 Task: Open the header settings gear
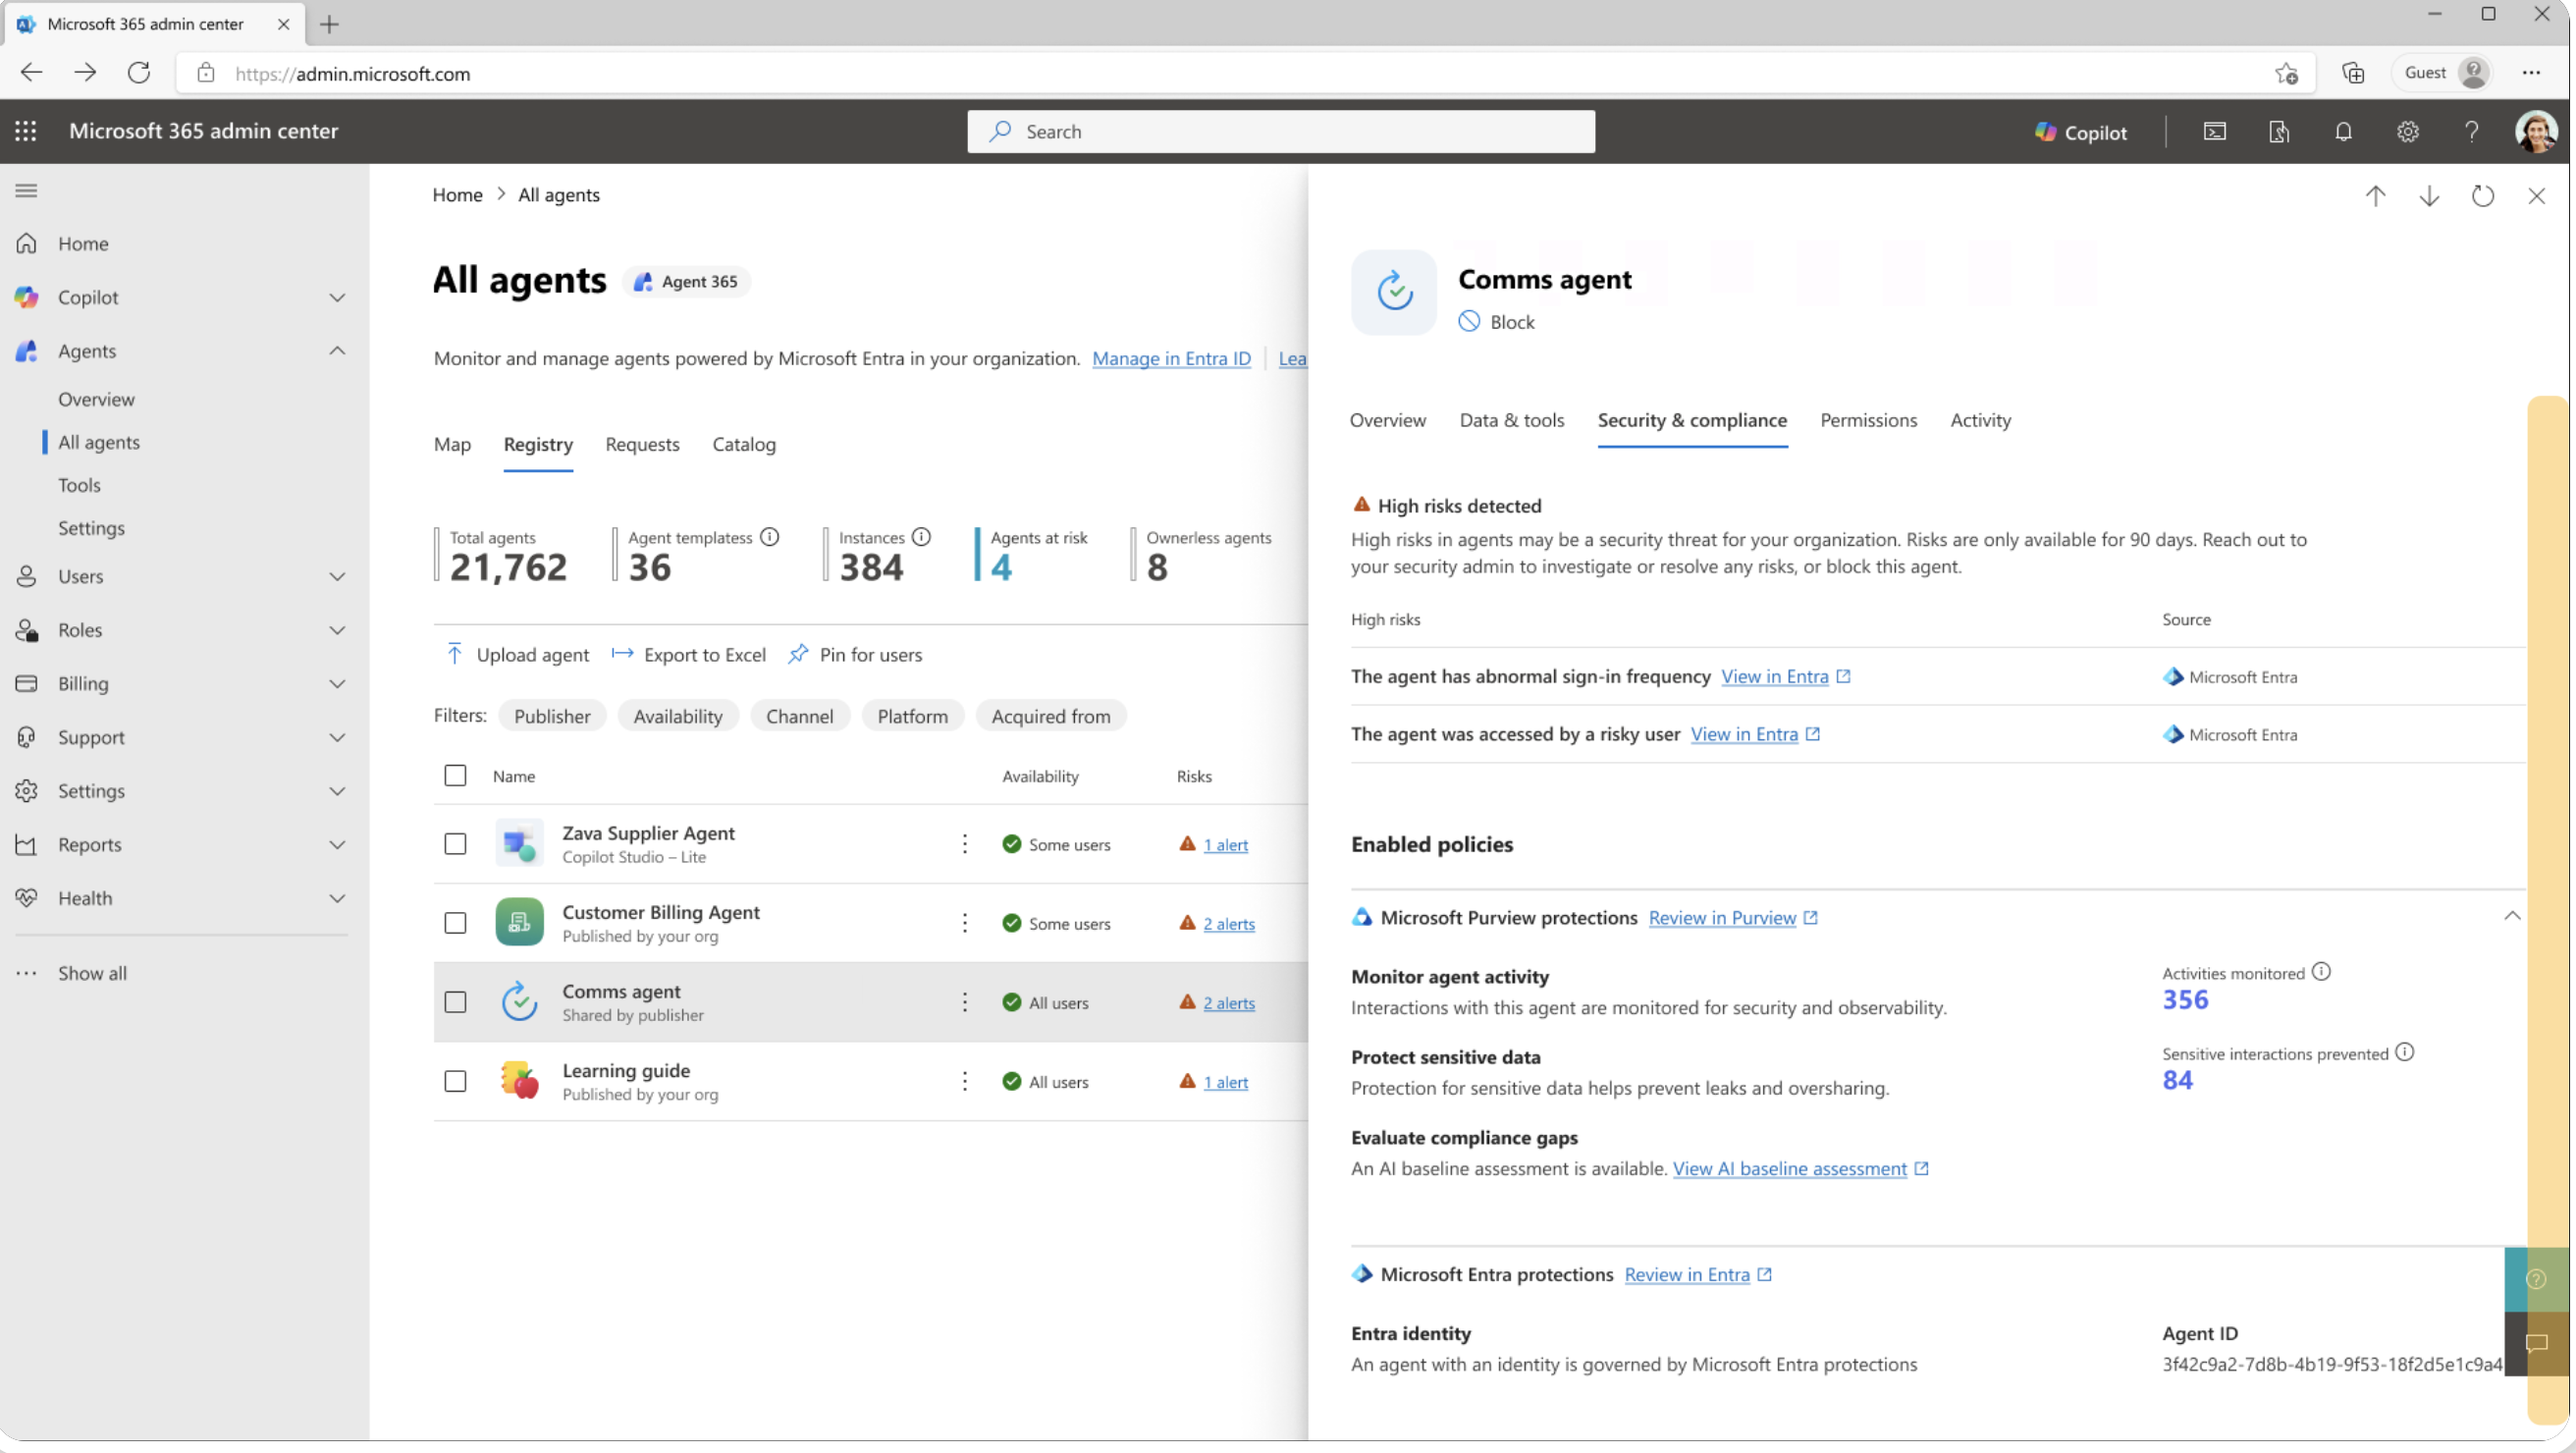click(x=2407, y=132)
